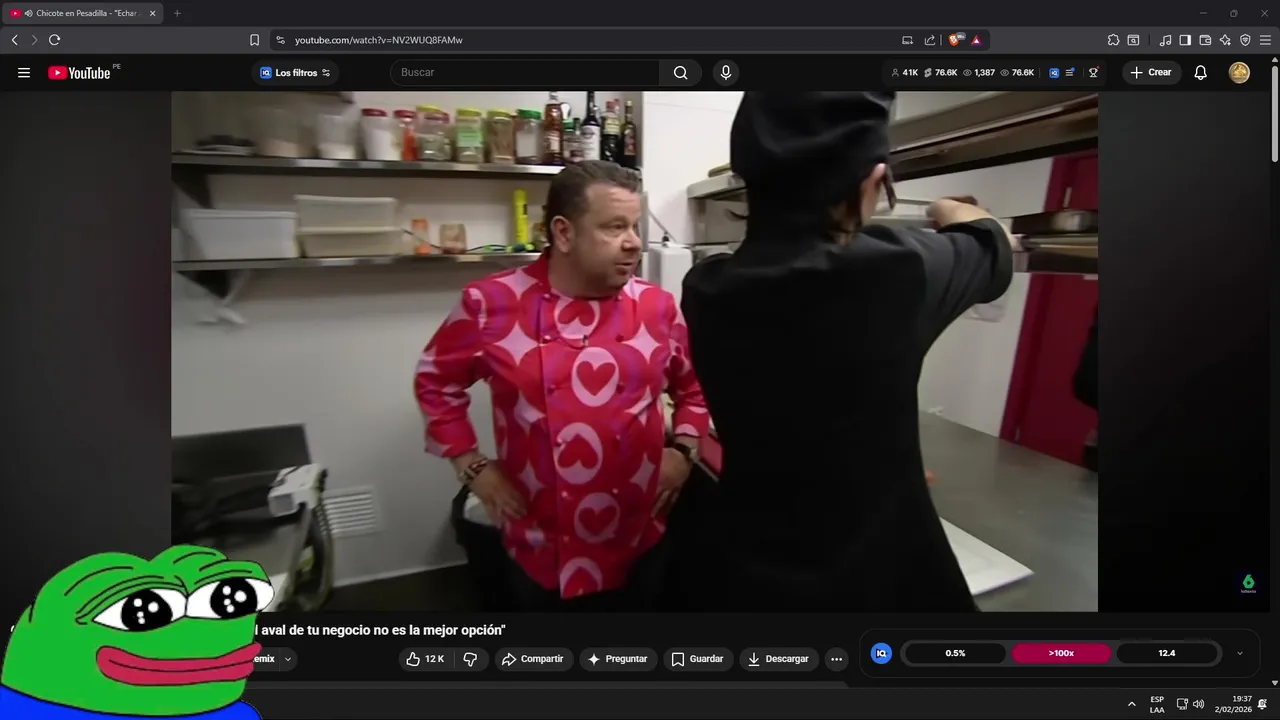This screenshot has height=720, width=1280.
Task: Click the Preguntar ask button
Action: click(x=617, y=659)
